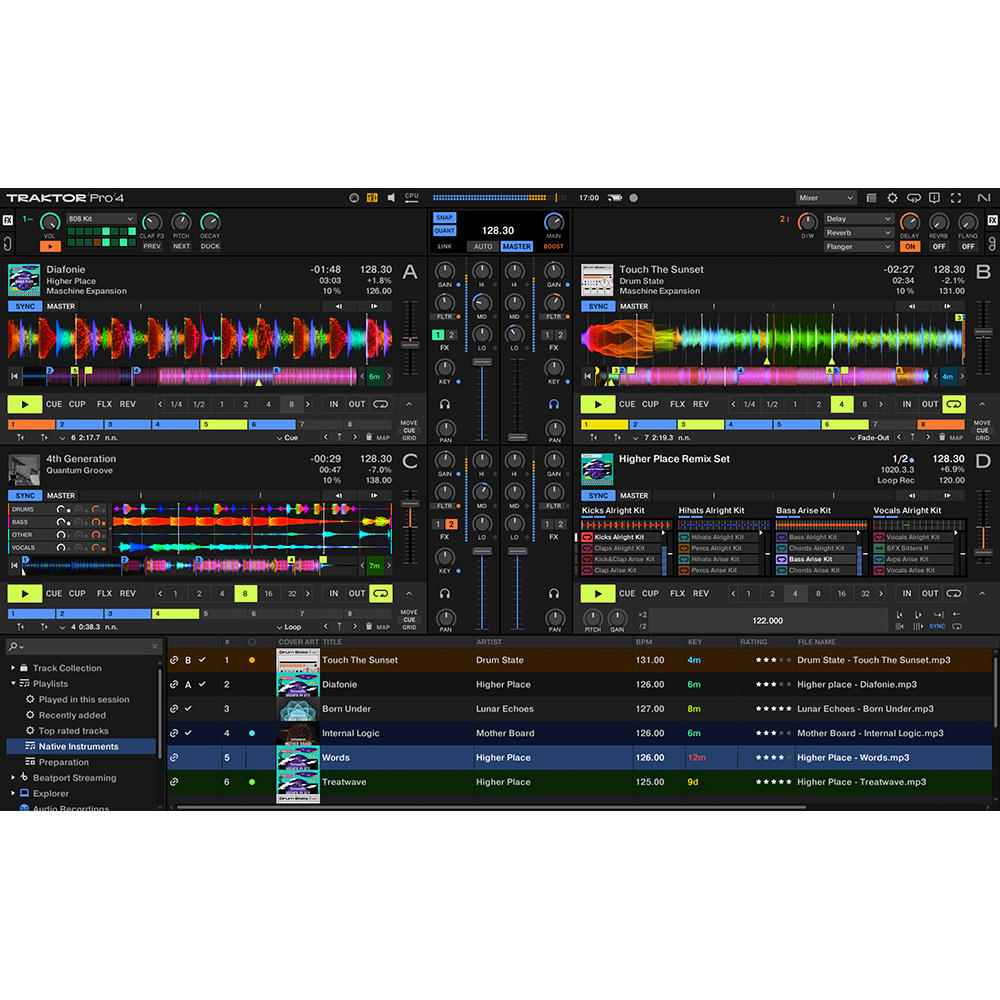Open the Preferences gear icon

[892, 197]
